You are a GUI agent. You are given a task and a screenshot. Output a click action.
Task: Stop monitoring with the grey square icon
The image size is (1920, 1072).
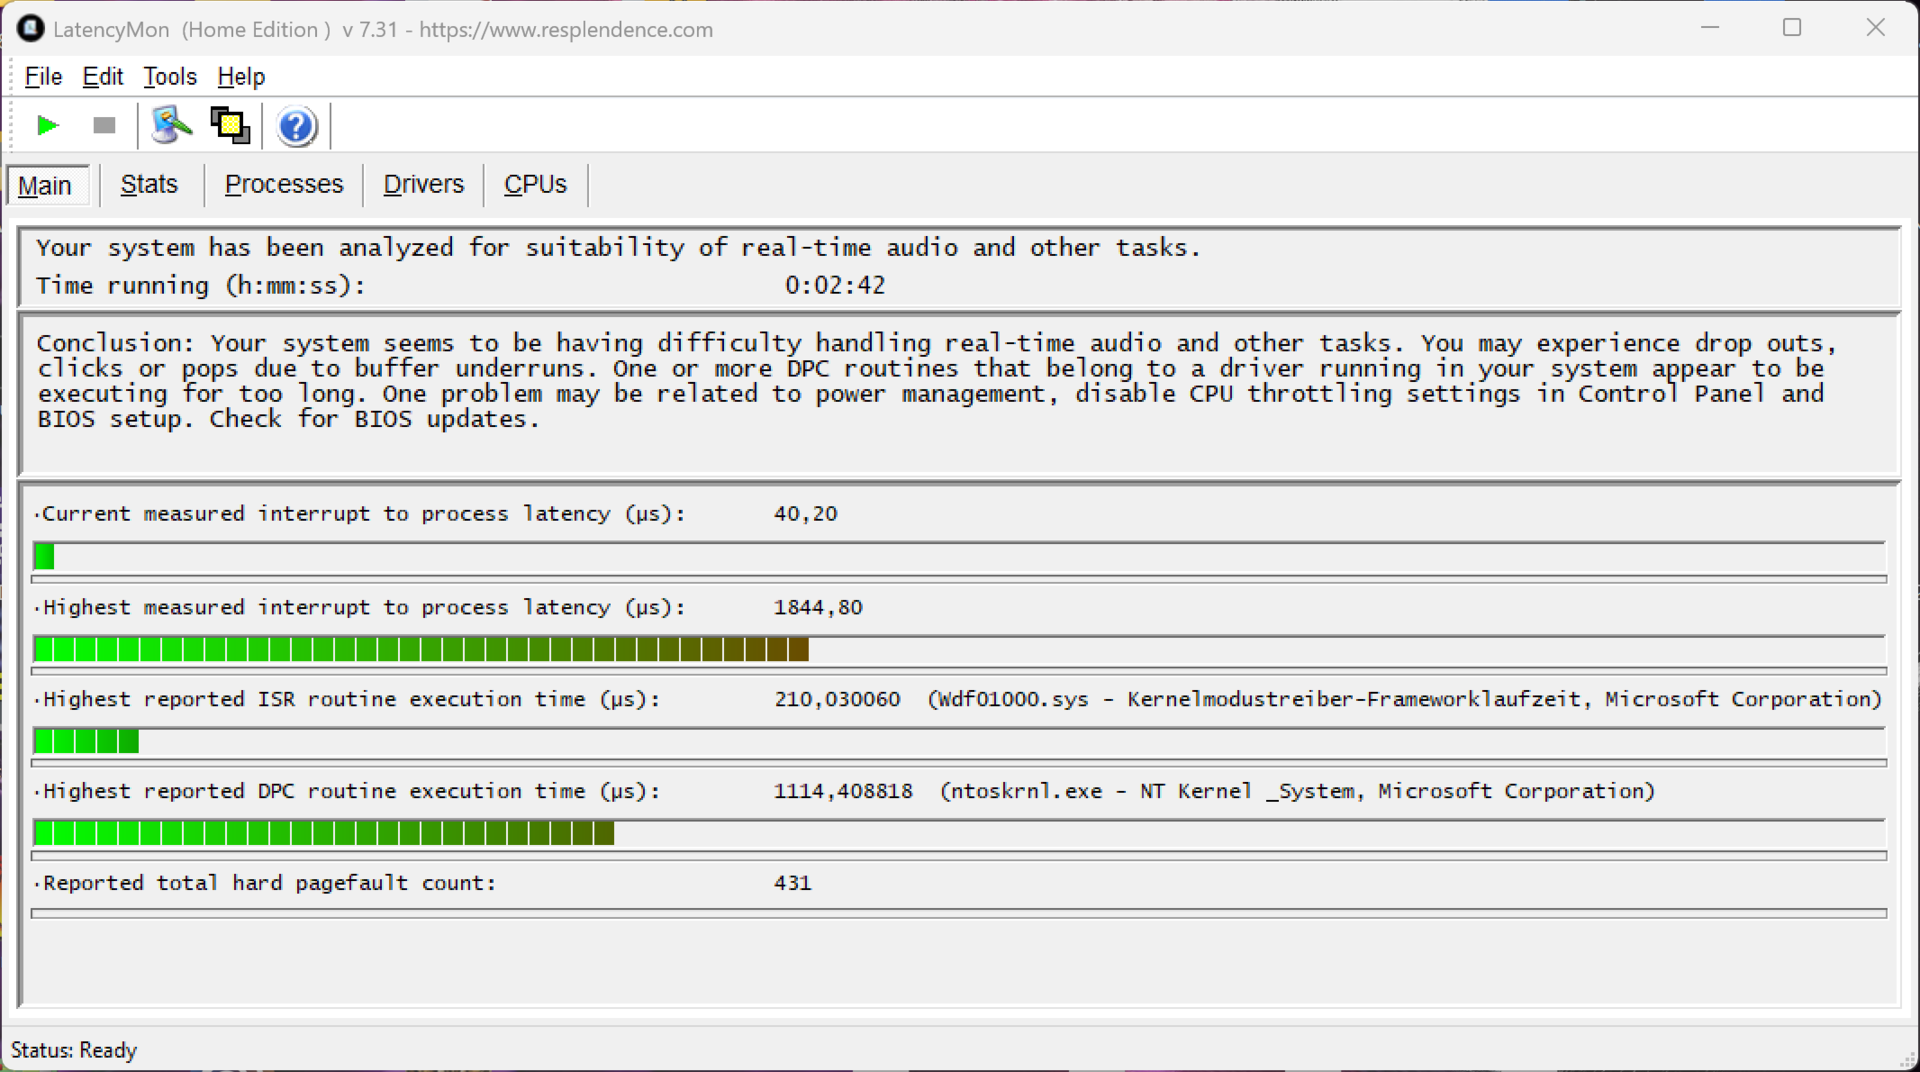click(104, 125)
